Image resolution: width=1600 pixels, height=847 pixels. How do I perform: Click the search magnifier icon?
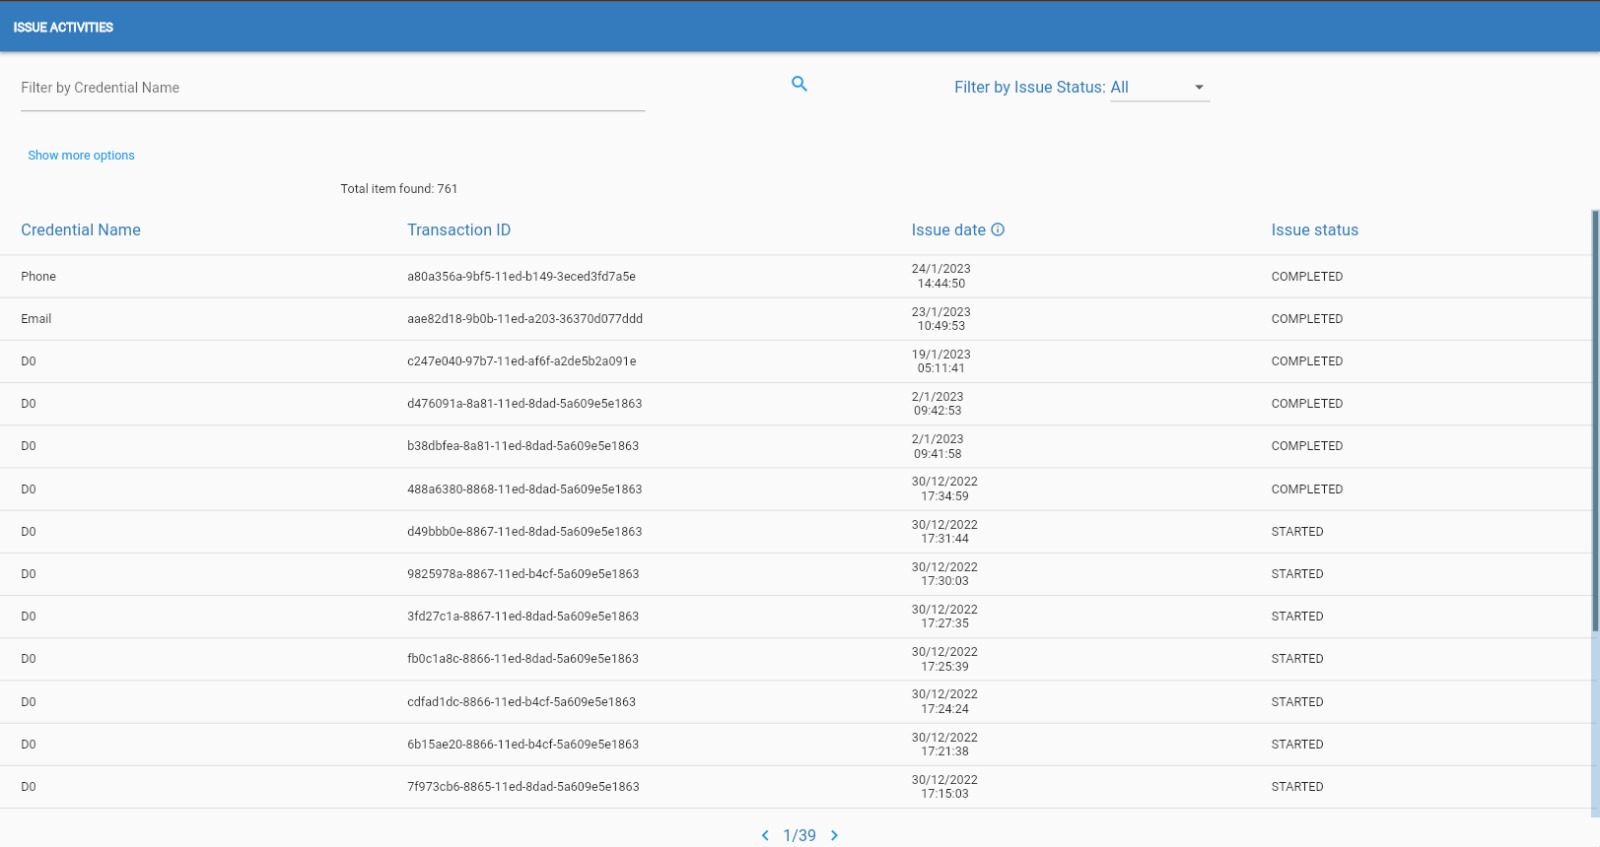pyautogui.click(x=799, y=84)
